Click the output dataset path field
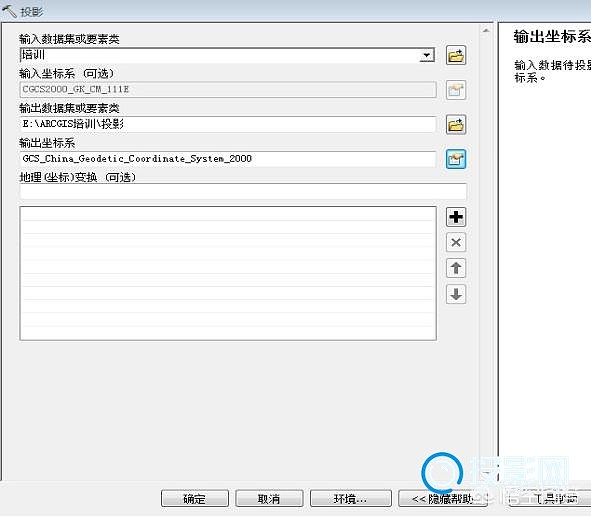Screen dimensions: 591x517 click(228, 124)
